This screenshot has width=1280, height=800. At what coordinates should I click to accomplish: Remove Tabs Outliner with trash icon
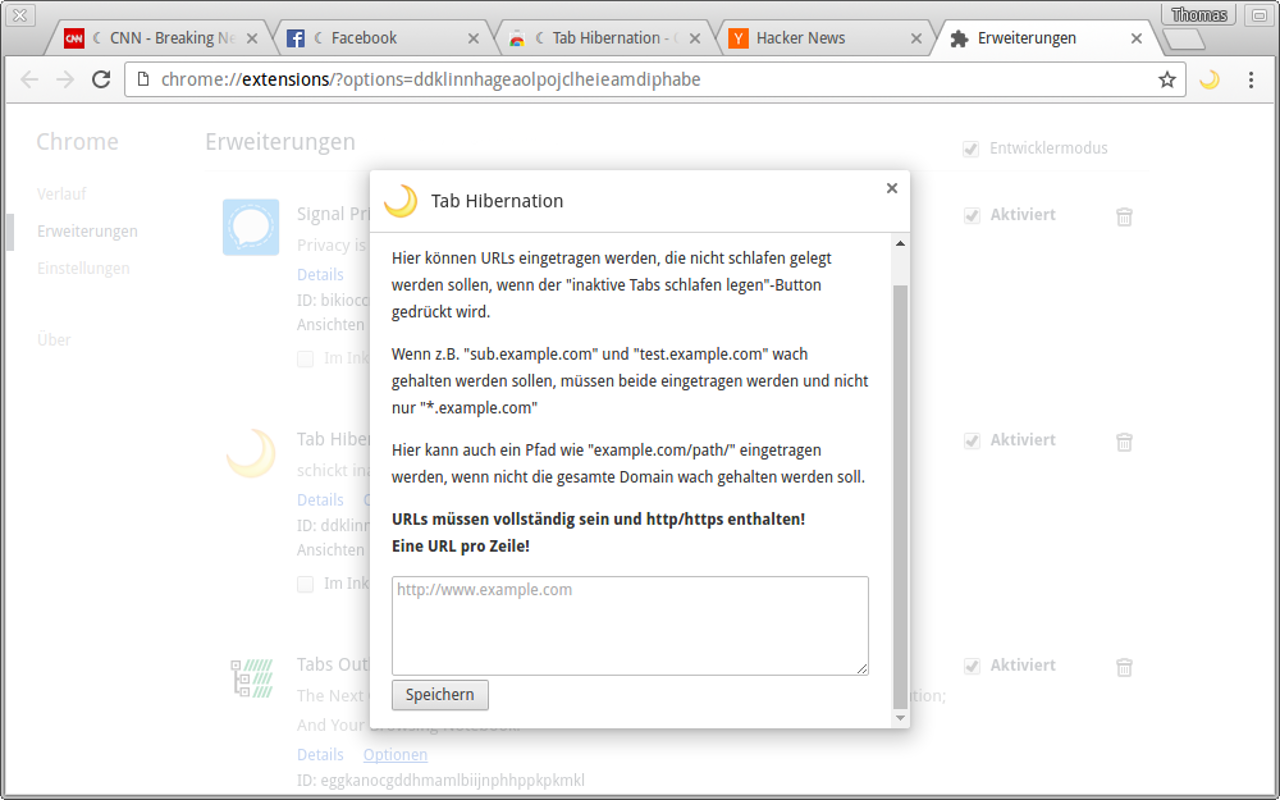coord(1125,667)
